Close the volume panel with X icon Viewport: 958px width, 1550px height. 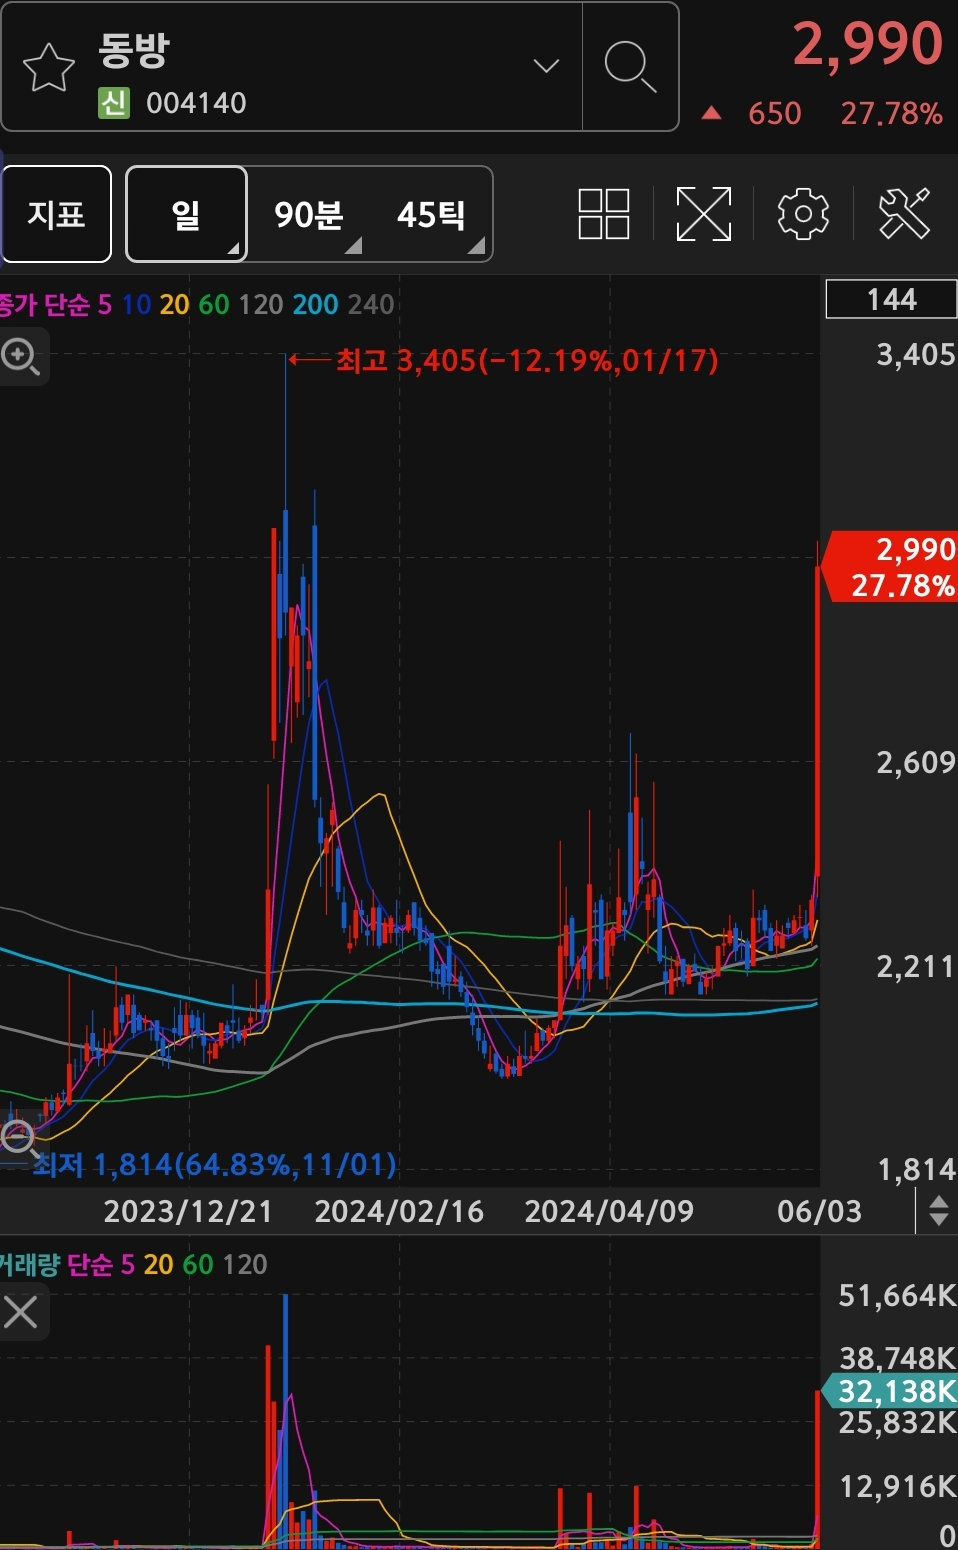point(21,1312)
